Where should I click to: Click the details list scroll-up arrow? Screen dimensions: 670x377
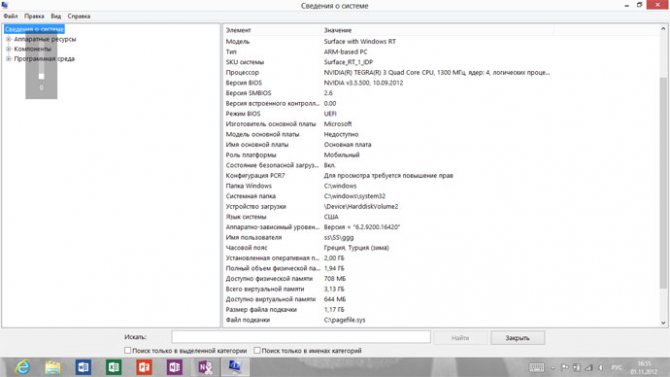coord(663,29)
